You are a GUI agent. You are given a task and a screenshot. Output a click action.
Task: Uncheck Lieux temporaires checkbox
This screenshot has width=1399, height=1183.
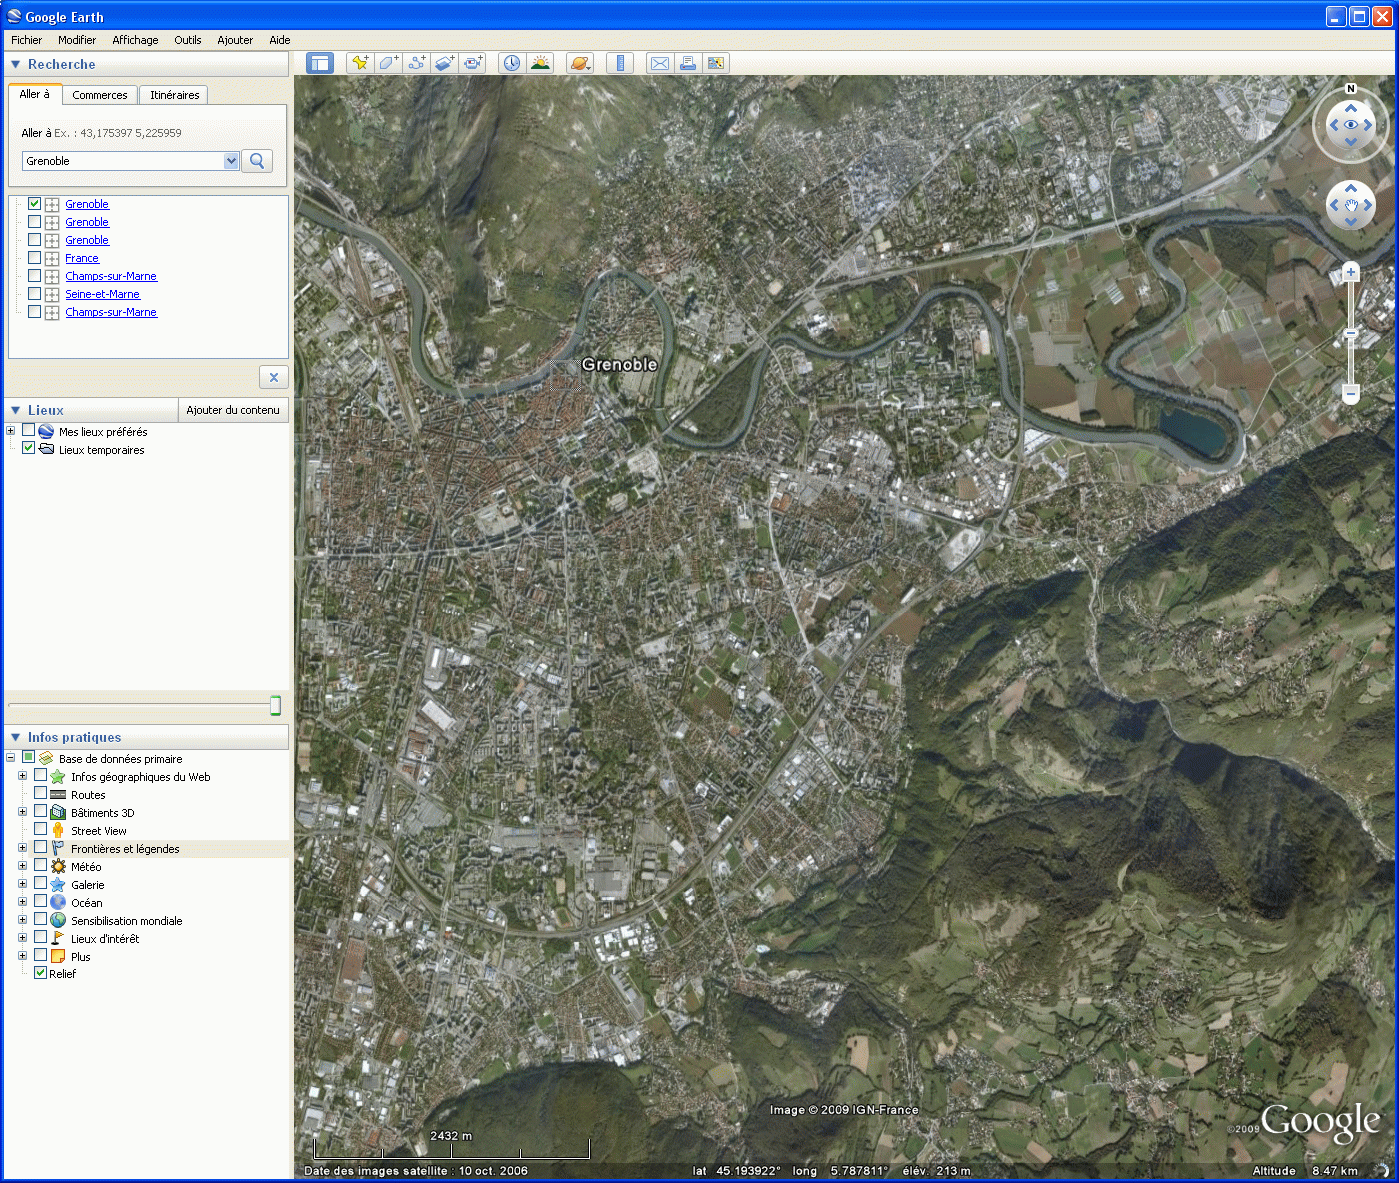29,449
